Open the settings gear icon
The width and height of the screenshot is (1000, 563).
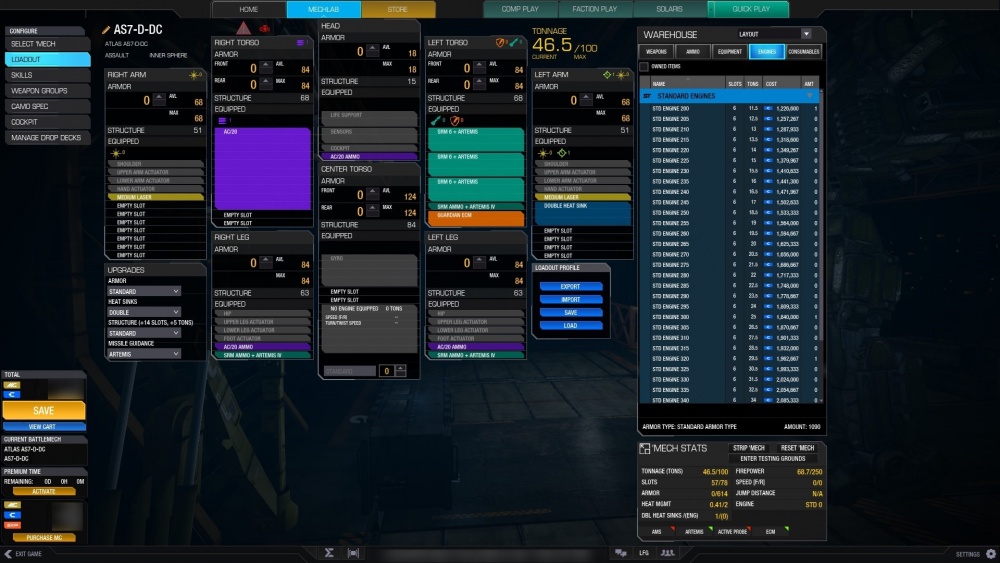[x=990, y=554]
